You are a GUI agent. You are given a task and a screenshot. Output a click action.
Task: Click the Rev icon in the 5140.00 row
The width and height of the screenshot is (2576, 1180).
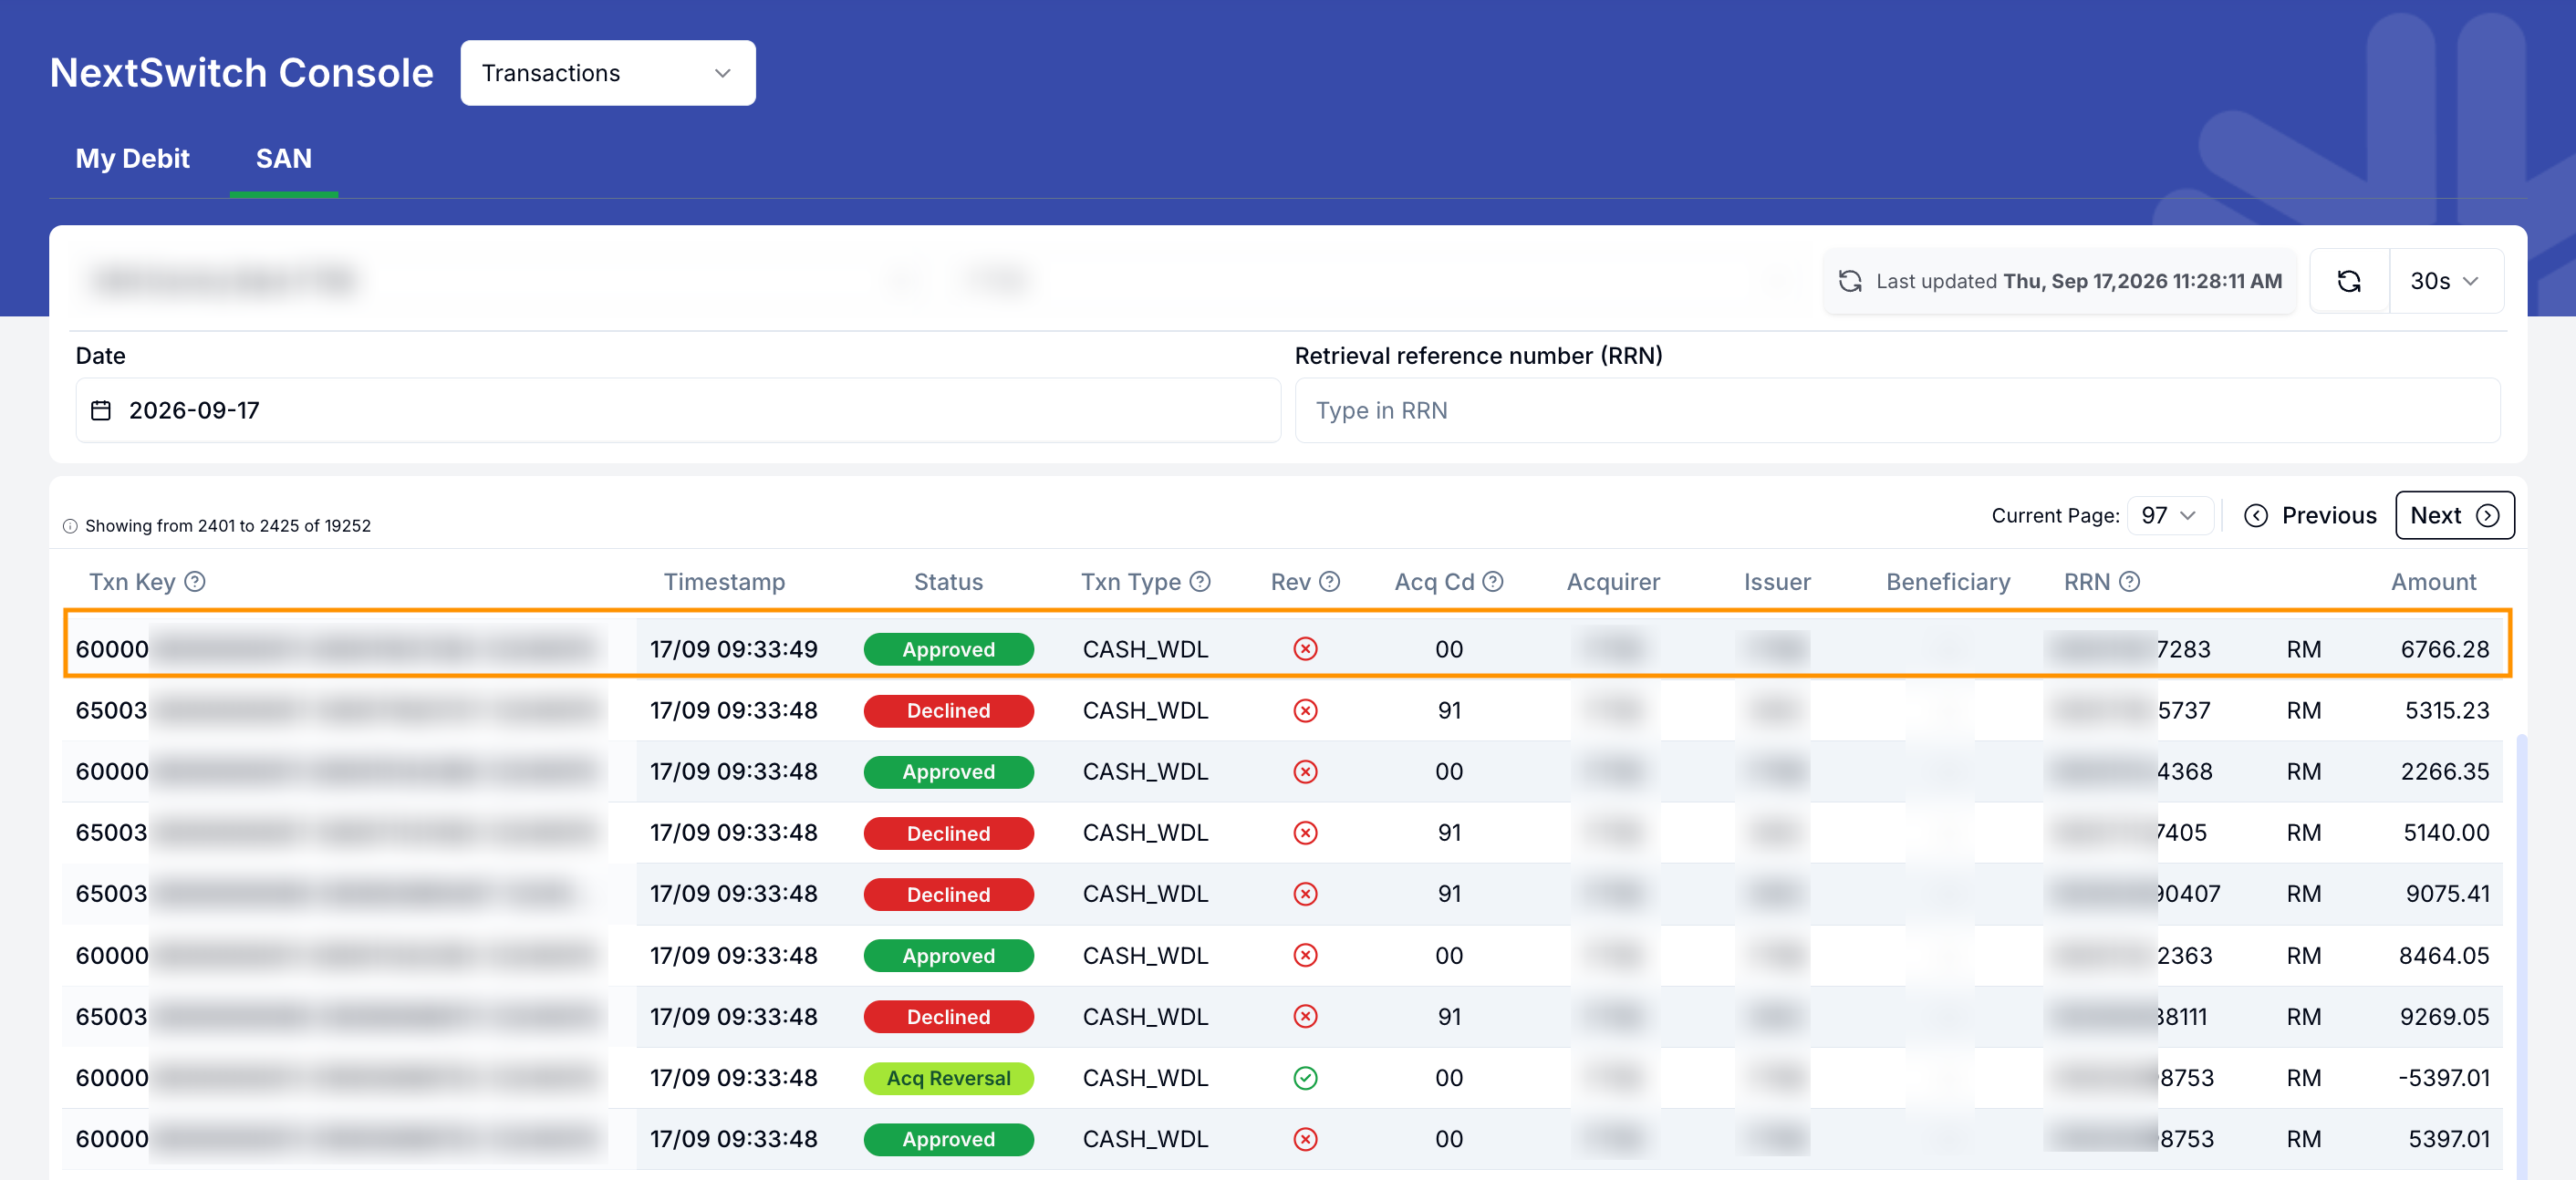(x=1305, y=832)
